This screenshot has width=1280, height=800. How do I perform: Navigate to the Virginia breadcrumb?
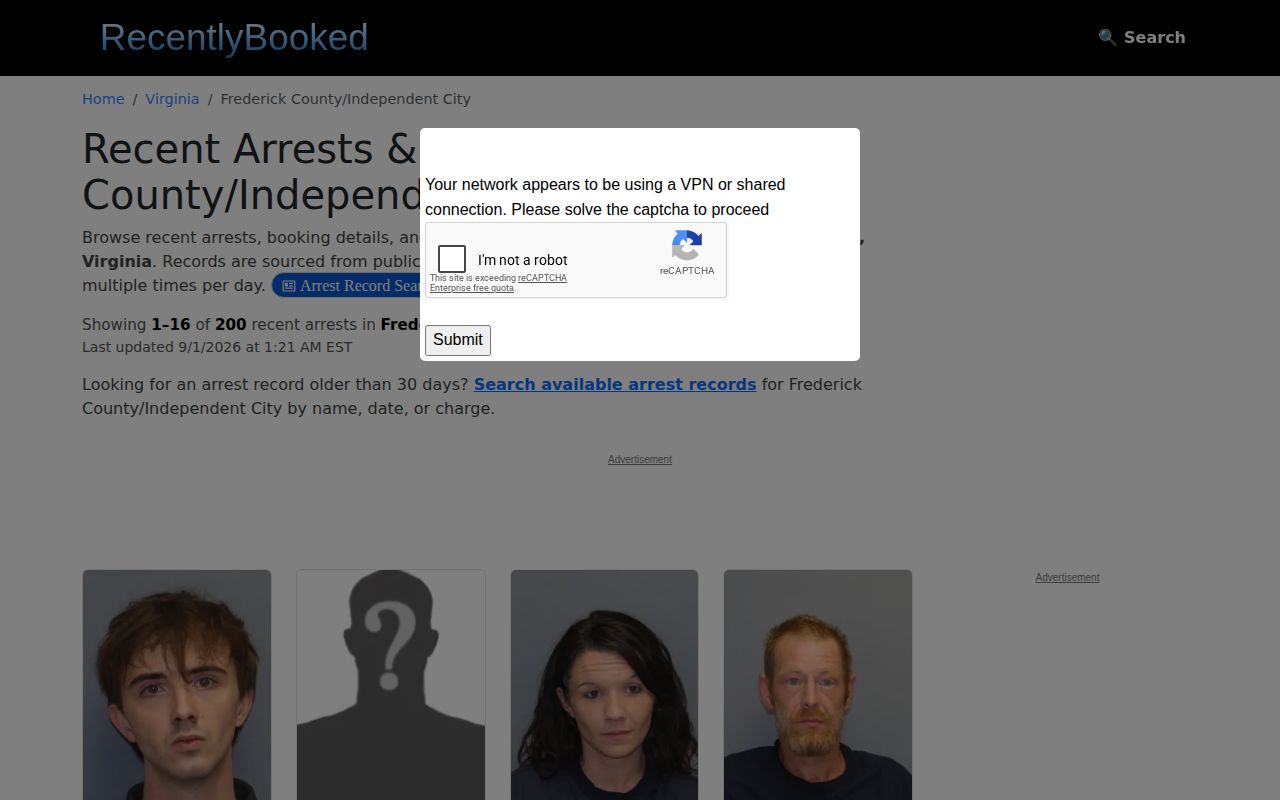point(172,99)
